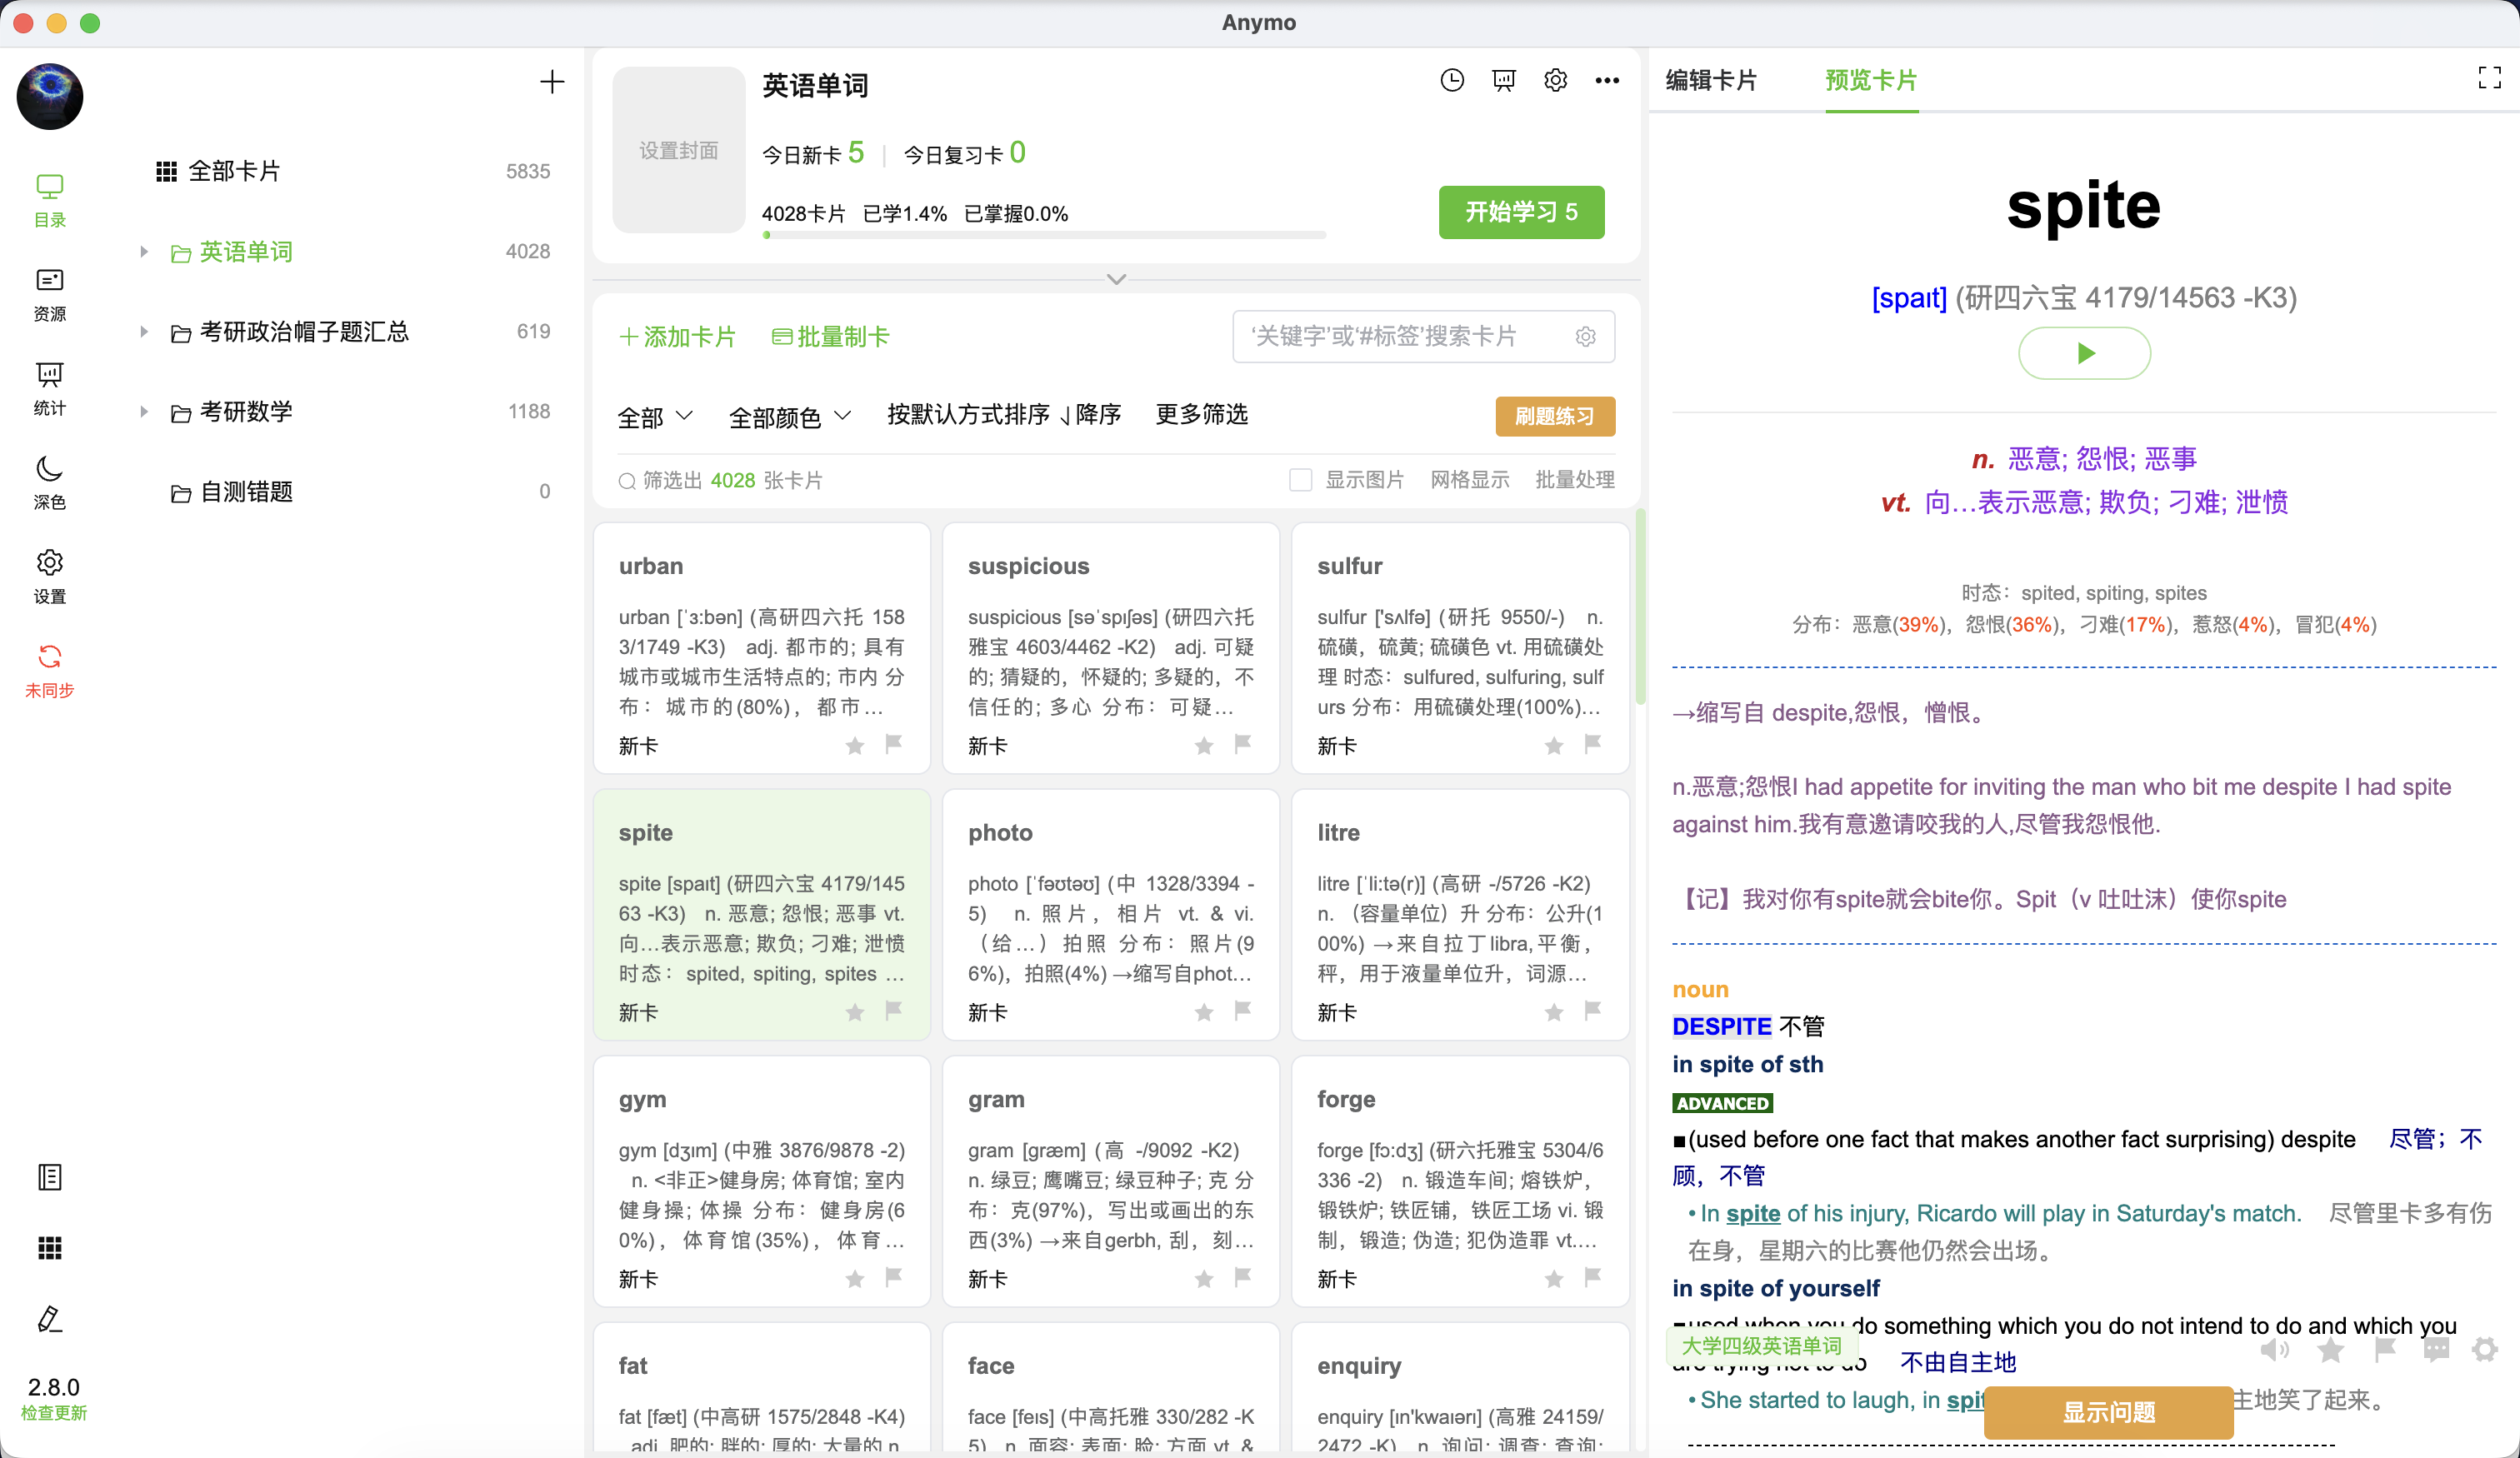The image size is (2520, 1458).
Task: Open 更多筛选 more filters
Action: coord(1201,414)
